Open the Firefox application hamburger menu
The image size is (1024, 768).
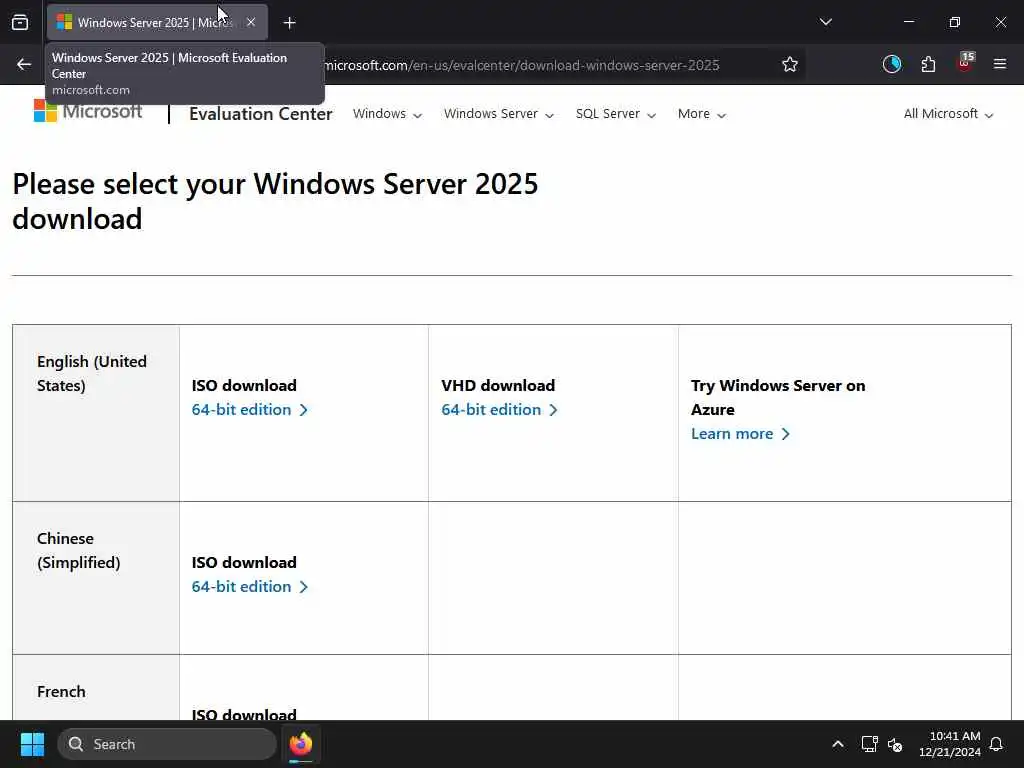click(x=1000, y=64)
